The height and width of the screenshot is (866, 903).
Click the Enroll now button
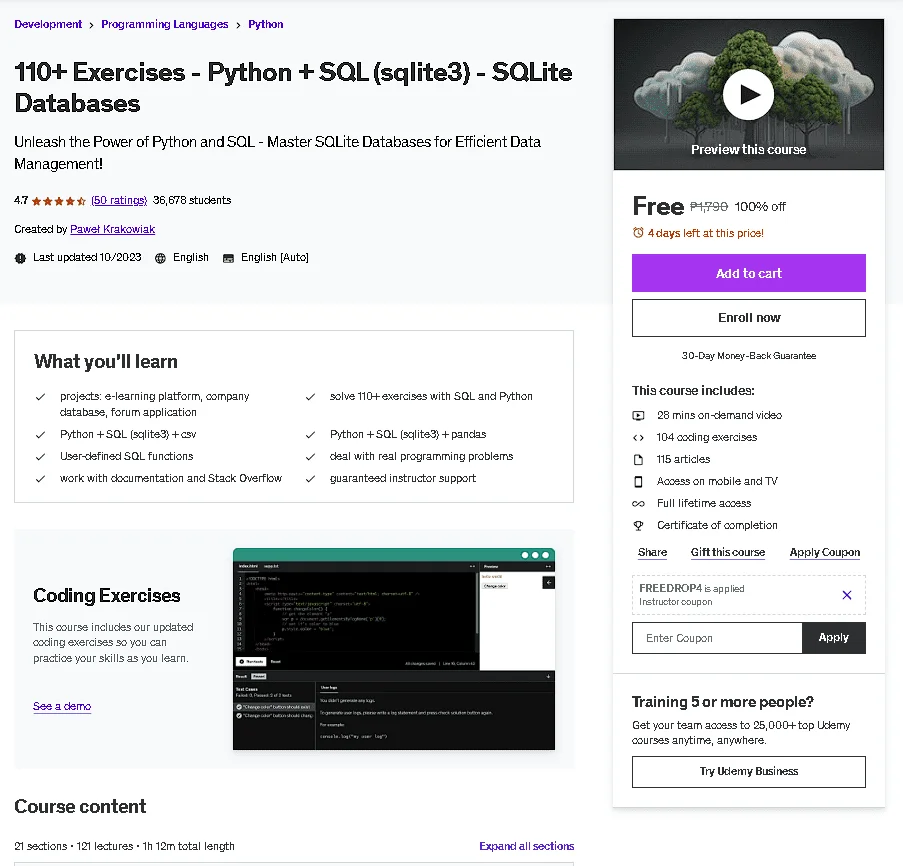749,318
